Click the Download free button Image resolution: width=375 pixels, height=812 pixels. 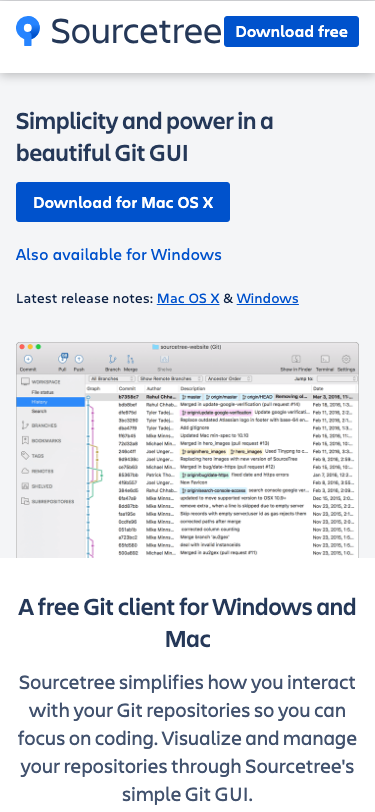[291, 32]
